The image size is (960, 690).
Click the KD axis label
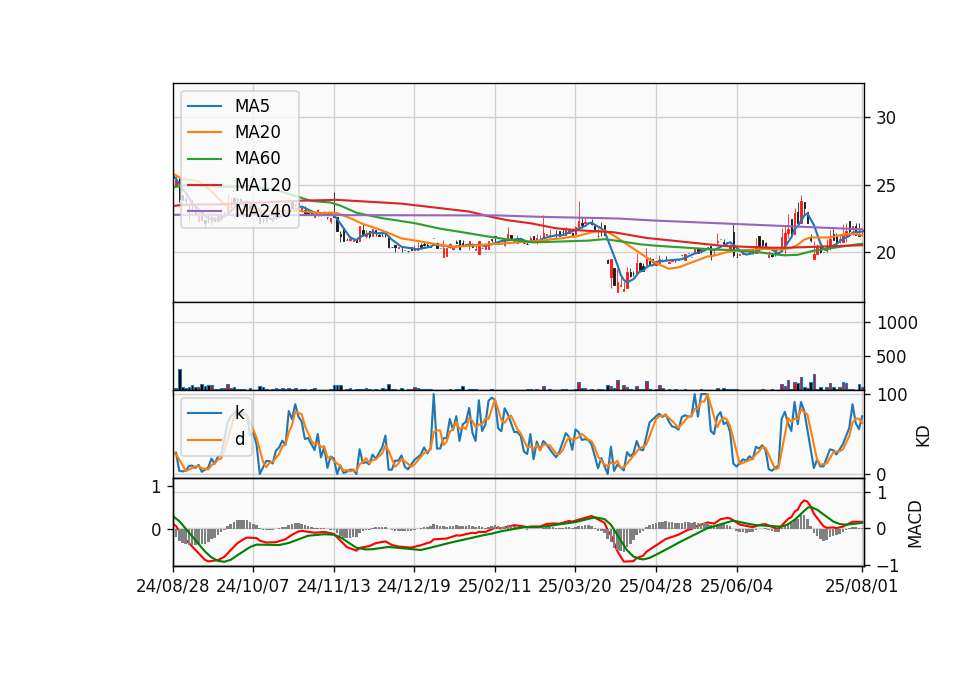(923, 437)
